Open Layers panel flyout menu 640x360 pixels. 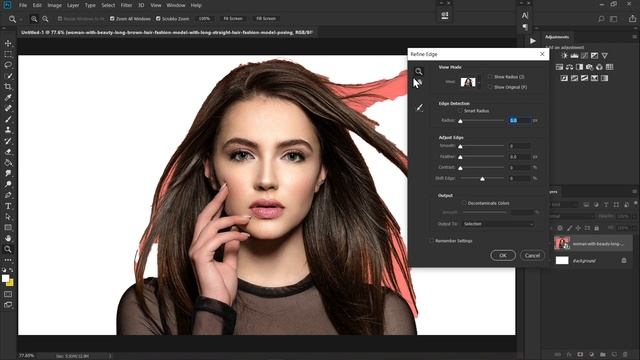[x=634, y=191]
